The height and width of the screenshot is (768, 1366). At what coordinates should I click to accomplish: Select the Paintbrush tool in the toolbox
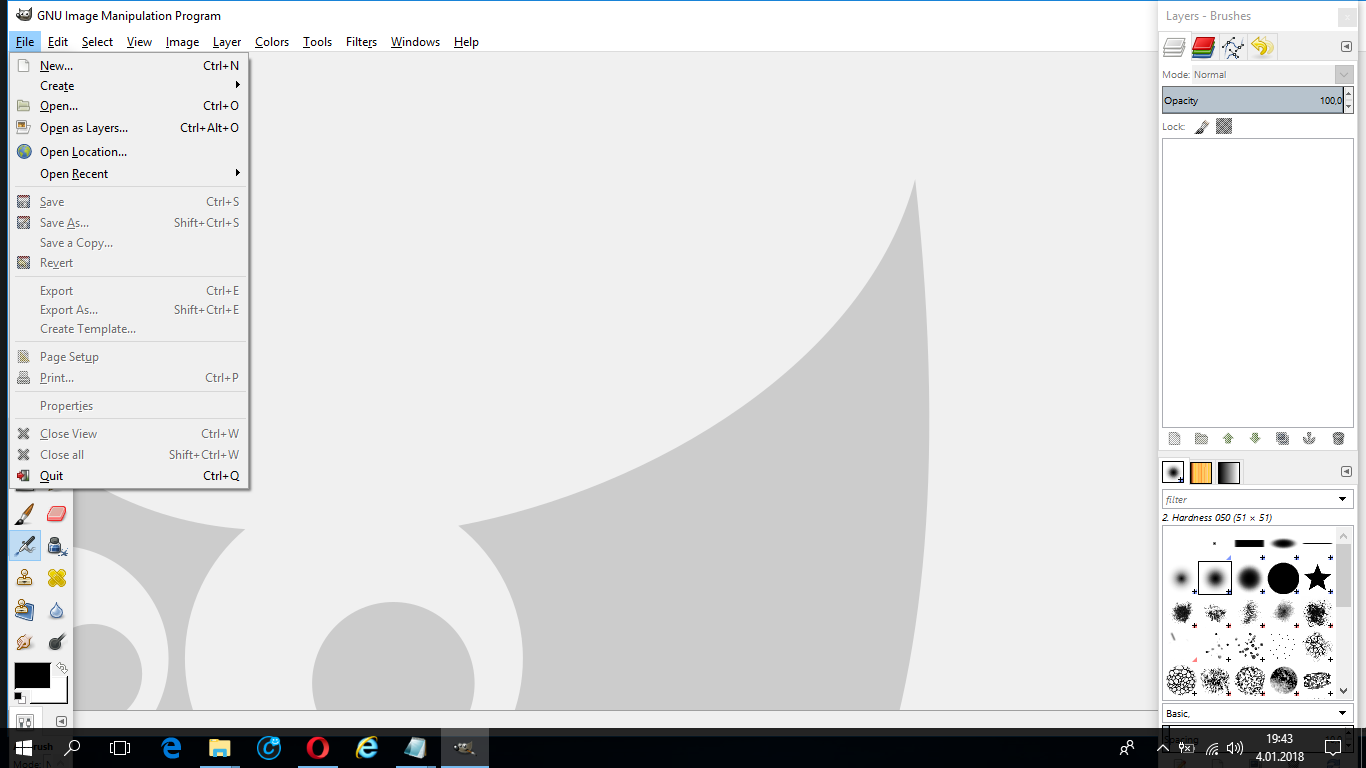tap(25, 514)
